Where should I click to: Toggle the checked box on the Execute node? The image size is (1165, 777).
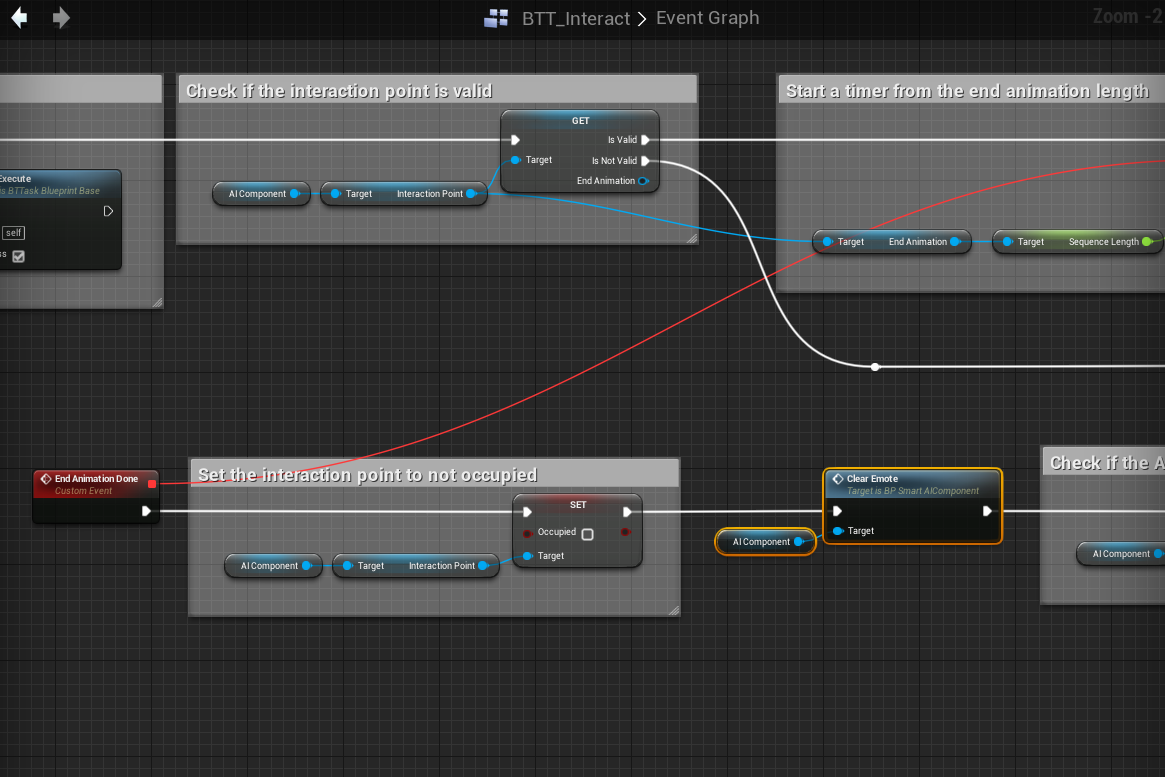click(18, 256)
